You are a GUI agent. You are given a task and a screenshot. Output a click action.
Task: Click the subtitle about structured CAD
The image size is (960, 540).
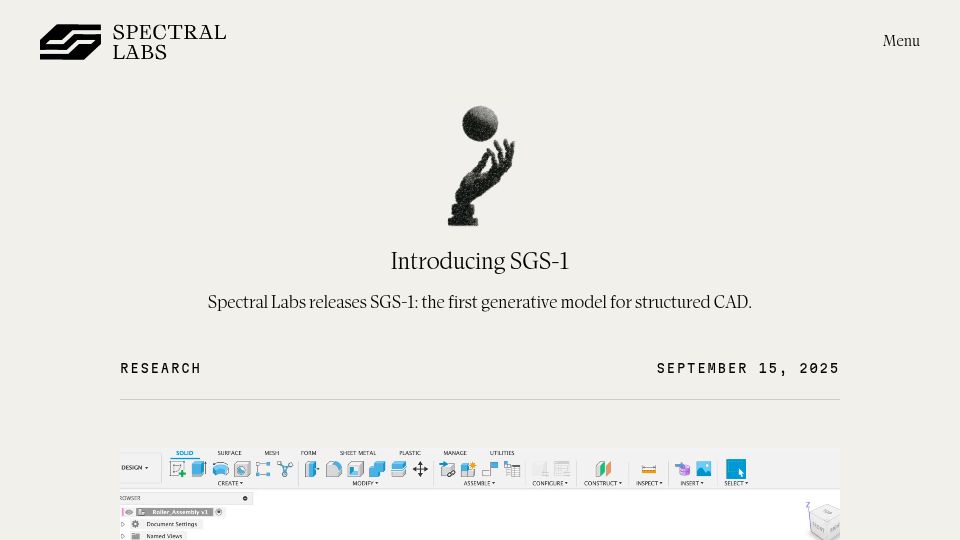point(479,302)
